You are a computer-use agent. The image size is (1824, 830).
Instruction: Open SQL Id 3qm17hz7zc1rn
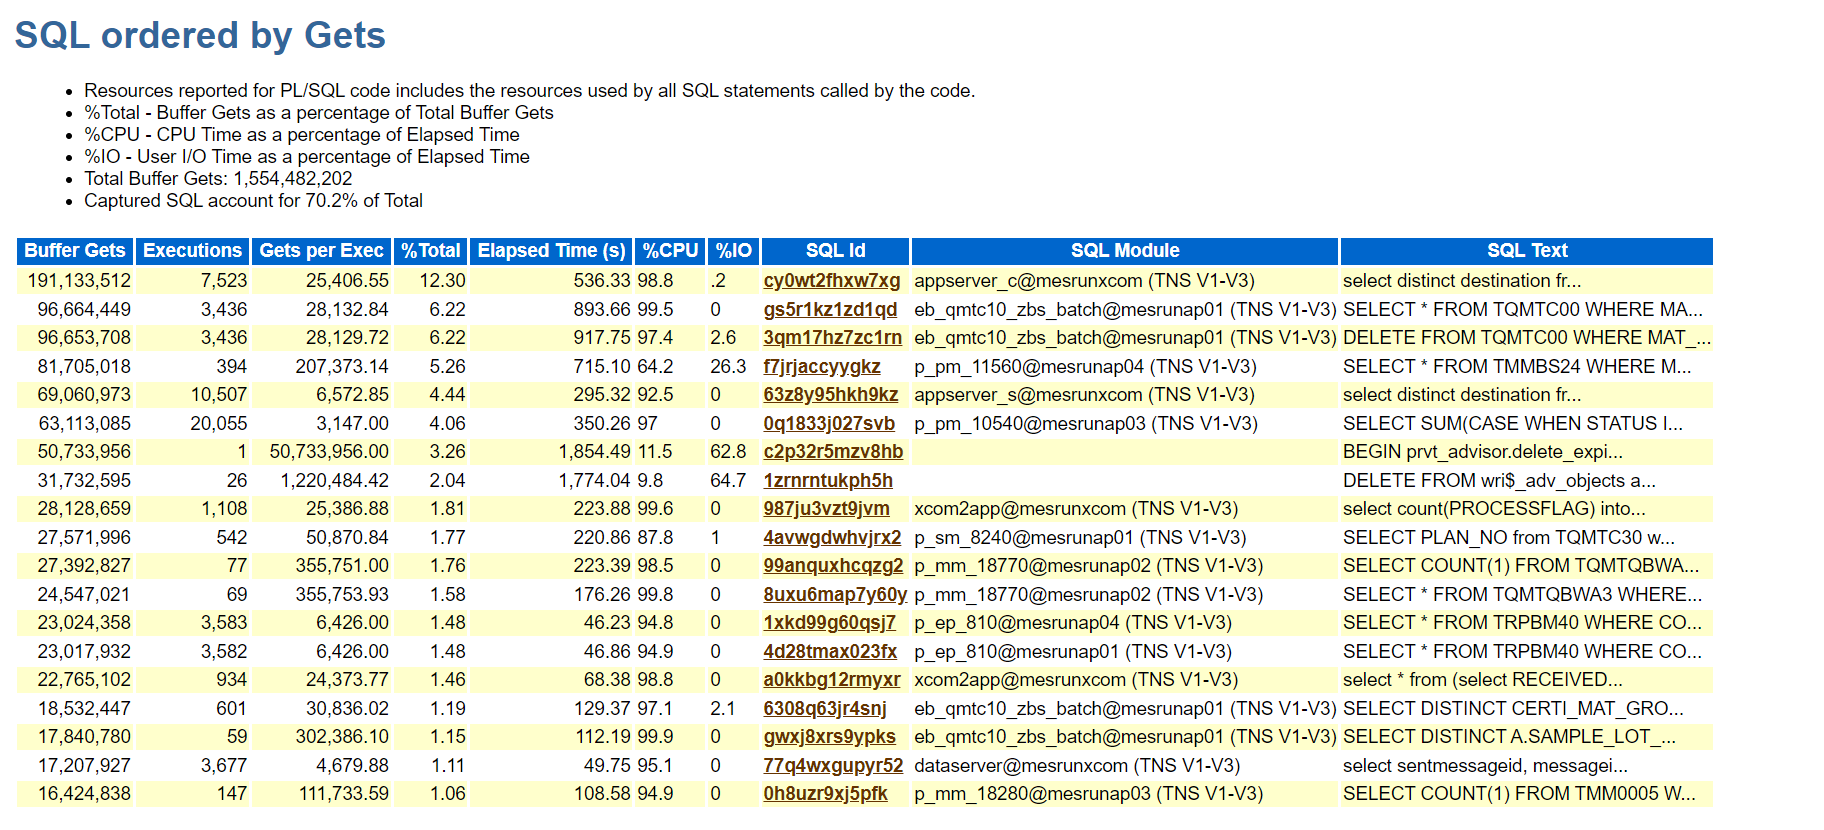pos(832,338)
